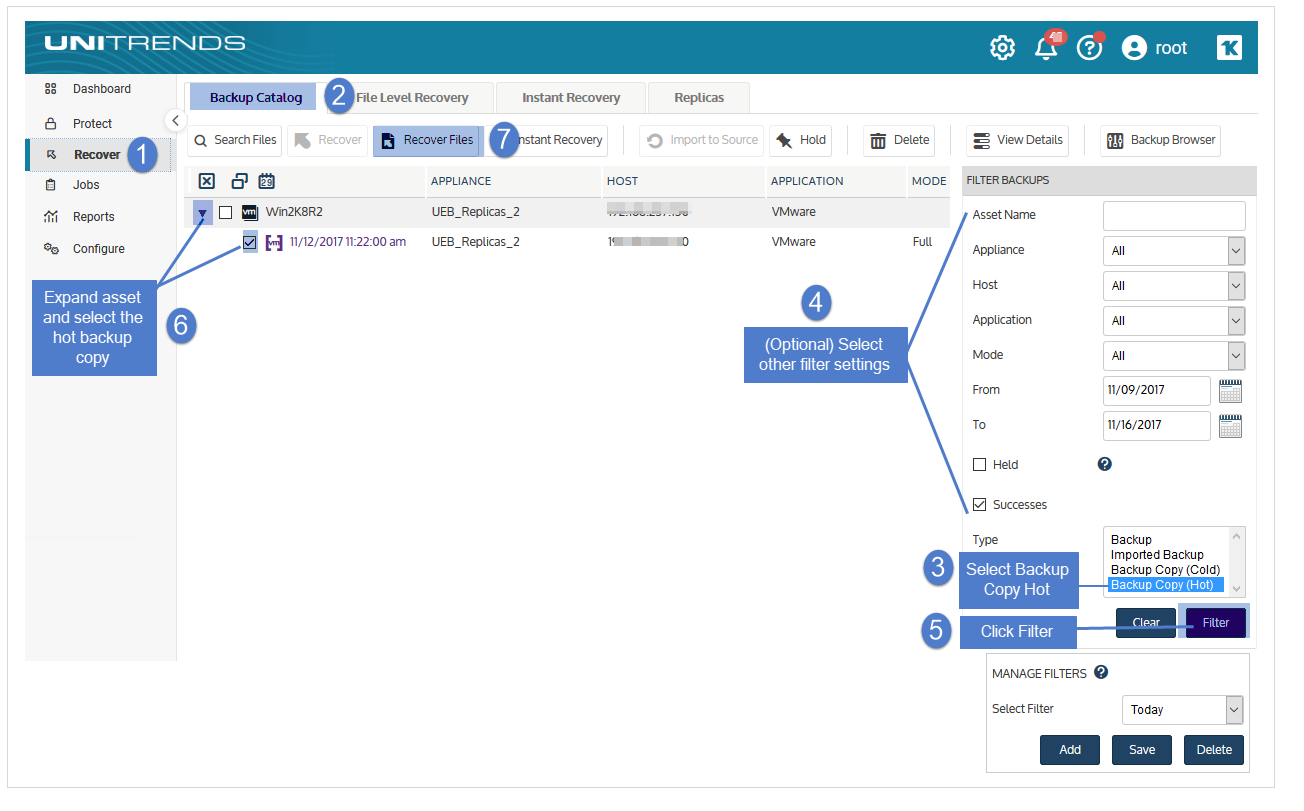The width and height of the screenshot is (1304, 811).
Task: Click the deselect all icon in table header
Action: click(206, 181)
